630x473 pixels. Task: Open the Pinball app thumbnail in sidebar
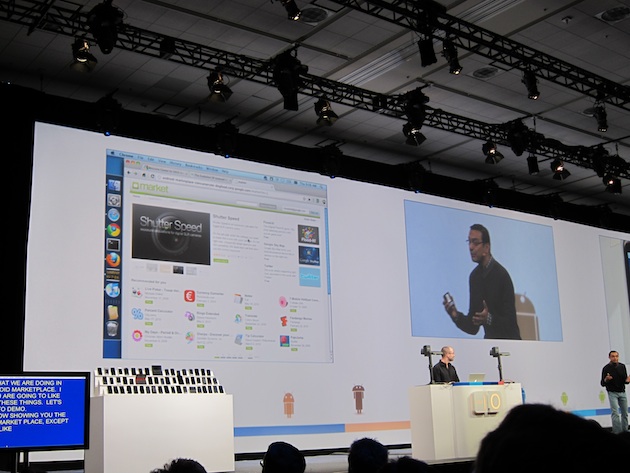pyautogui.click(x=308, y=234)
